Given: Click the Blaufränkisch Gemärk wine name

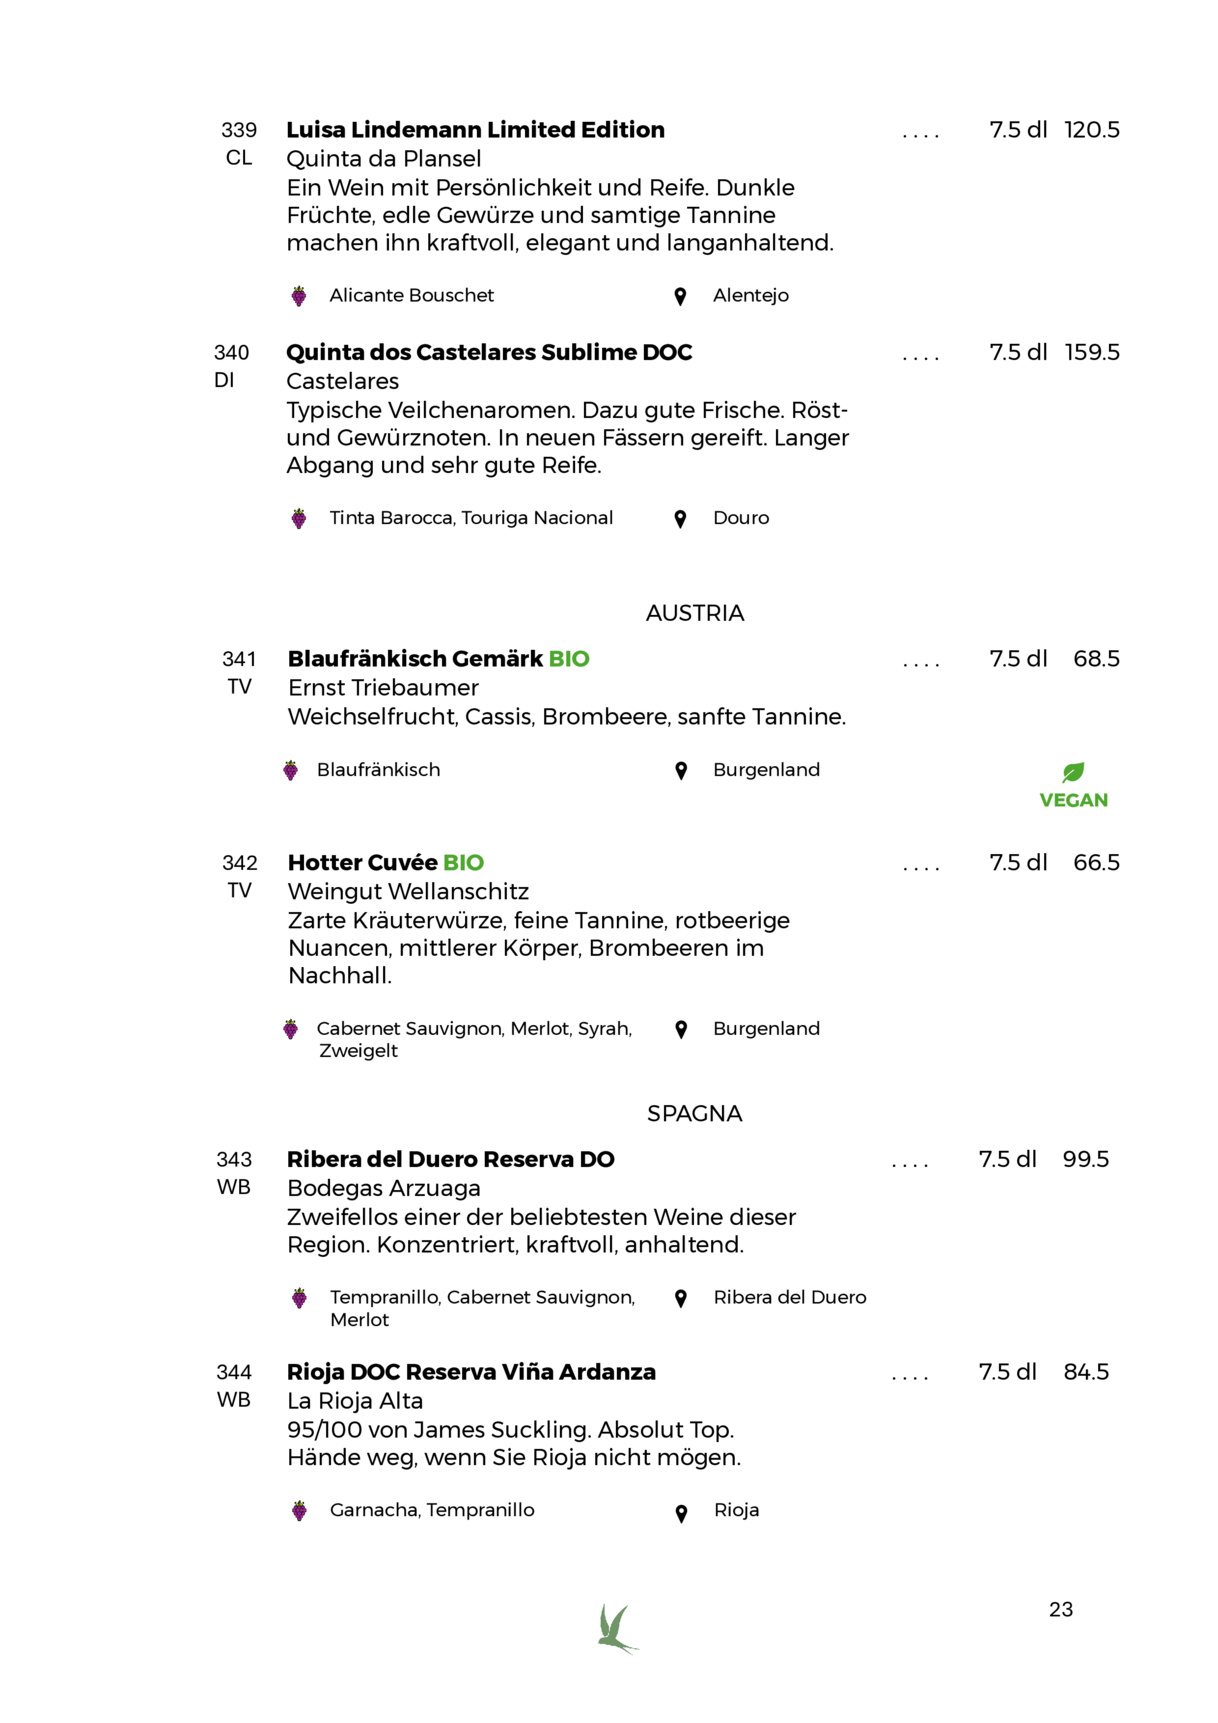Looking at the screenshot, I should coord(415,659).
